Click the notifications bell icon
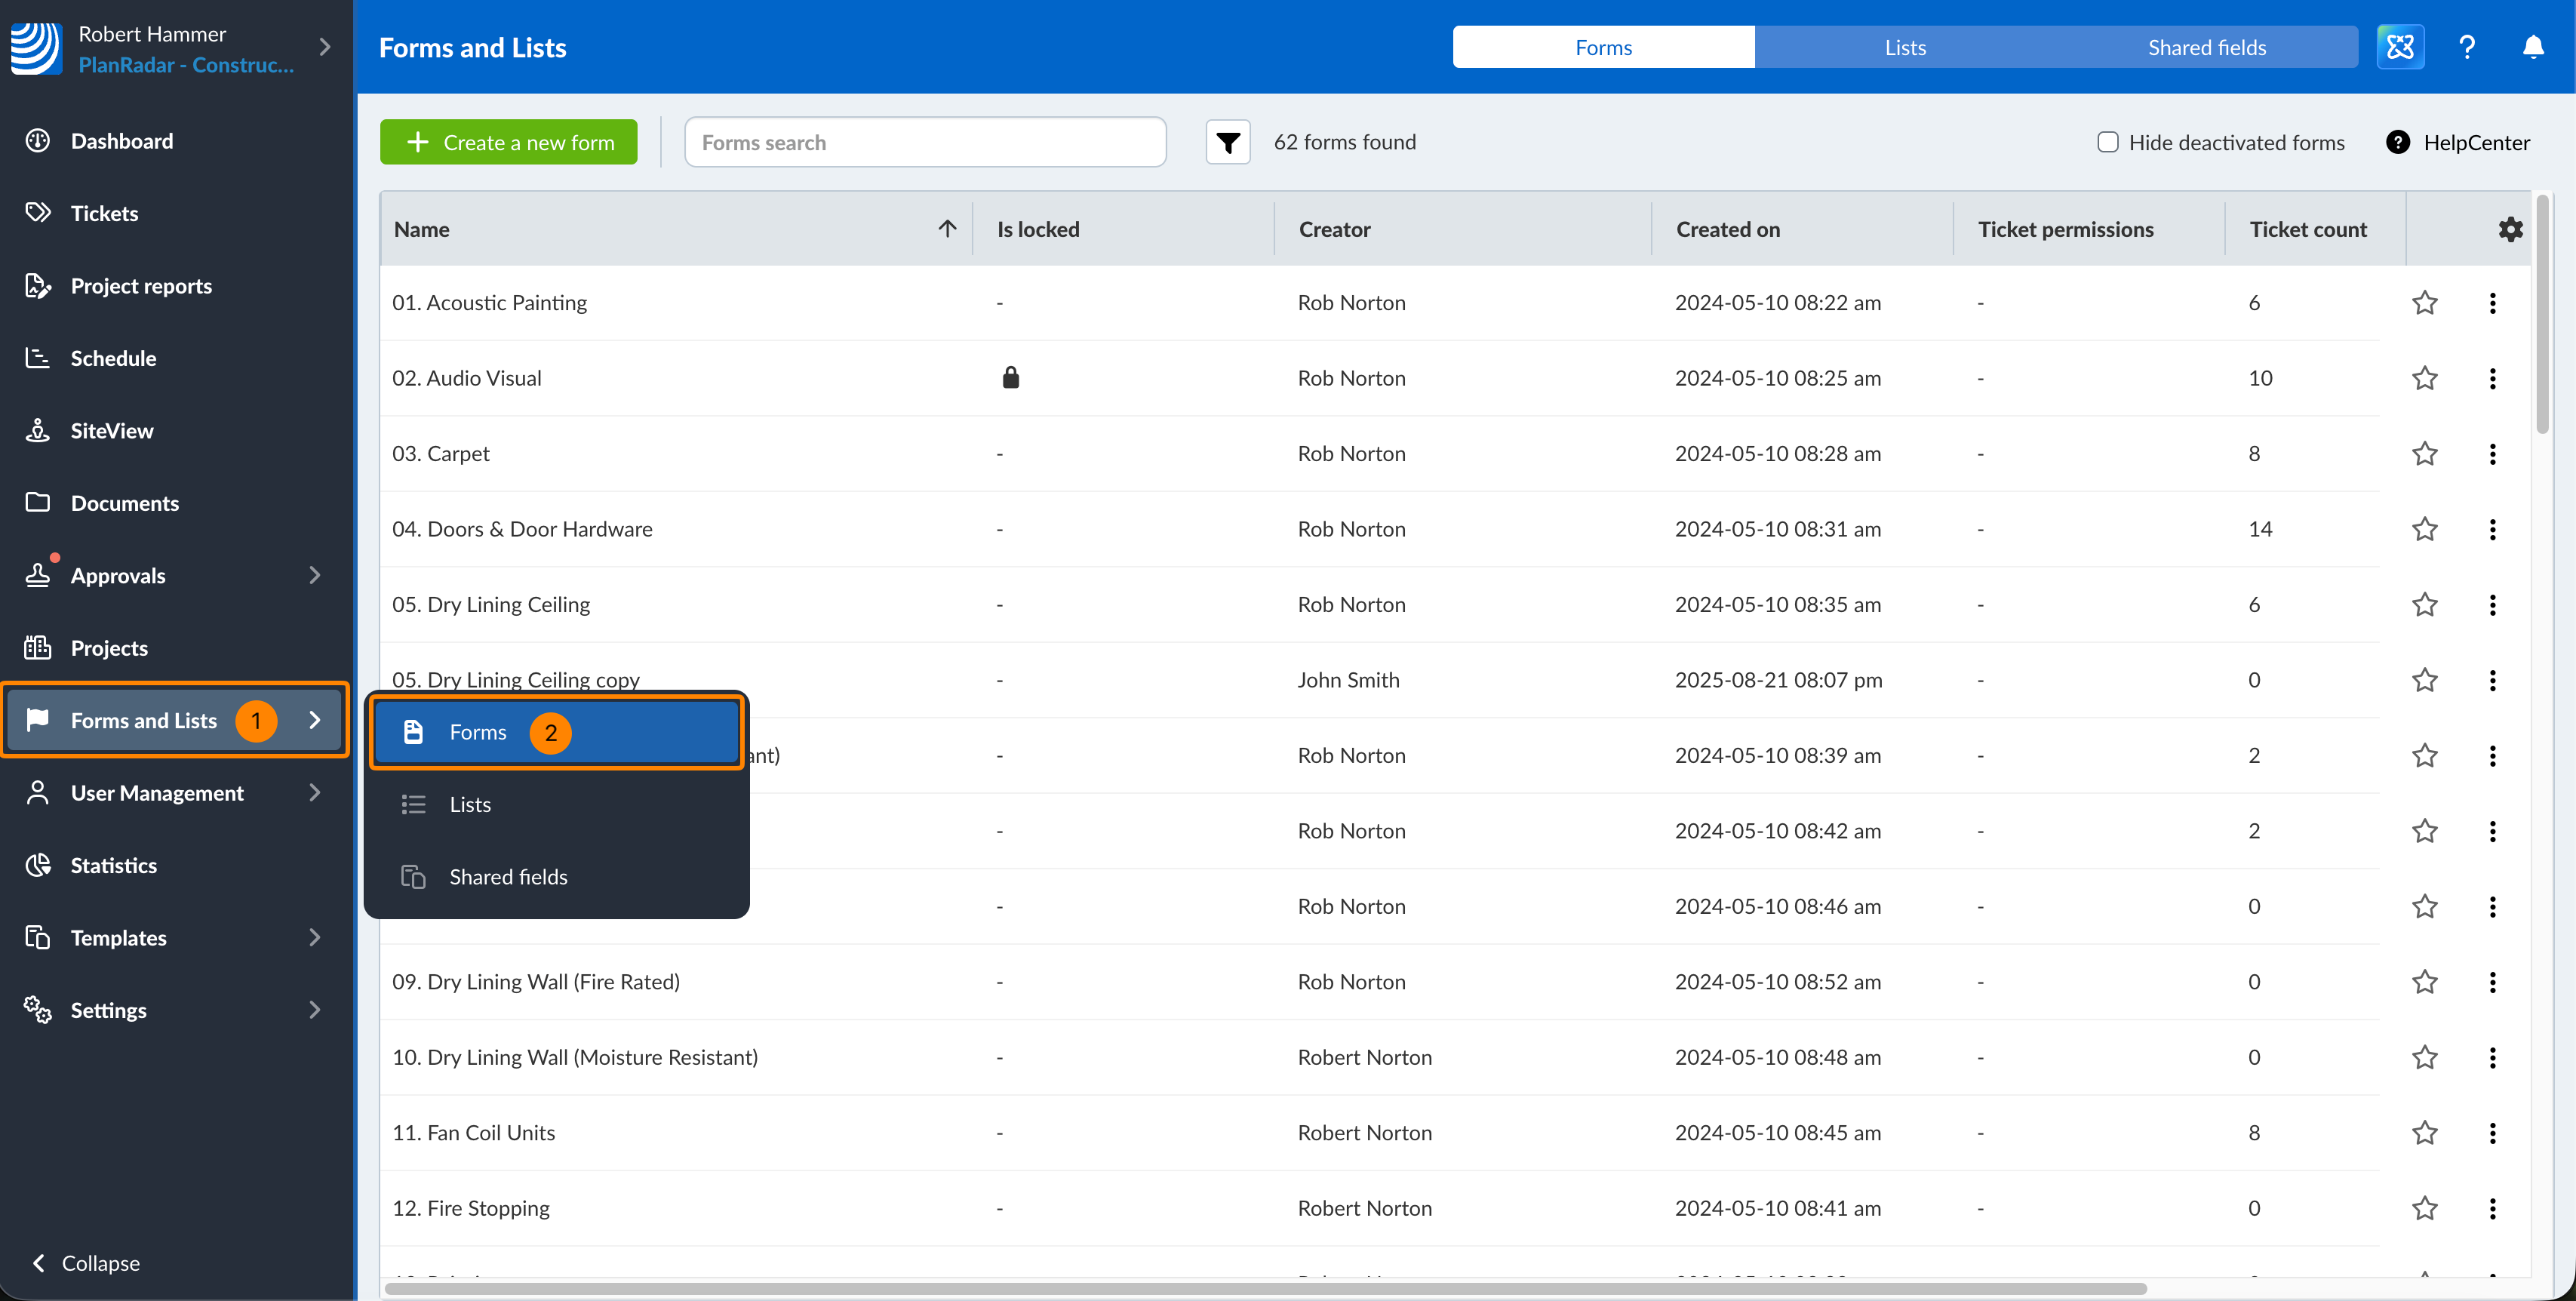 point(2532,47)
